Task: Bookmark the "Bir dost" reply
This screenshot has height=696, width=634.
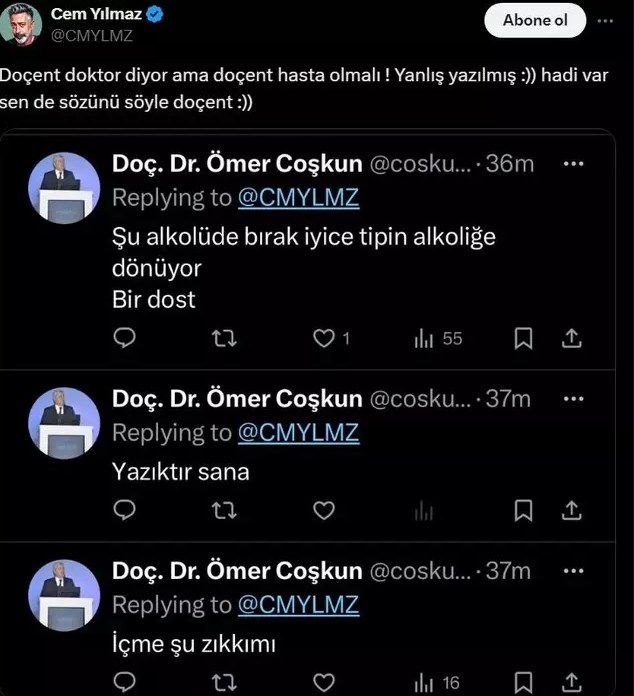Action: pos(523,339)
